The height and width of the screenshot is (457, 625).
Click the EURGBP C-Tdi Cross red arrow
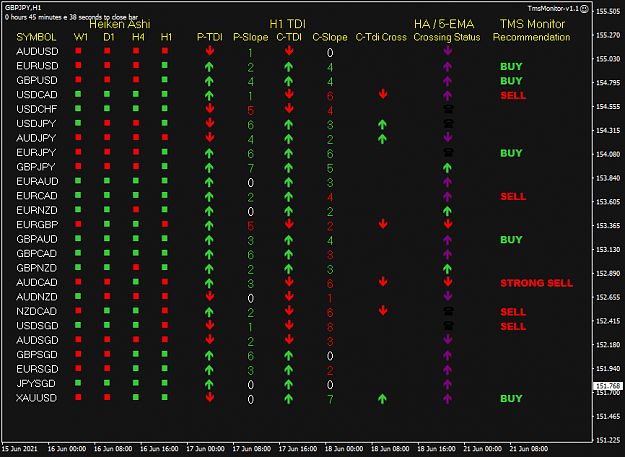tap(383, 224)
